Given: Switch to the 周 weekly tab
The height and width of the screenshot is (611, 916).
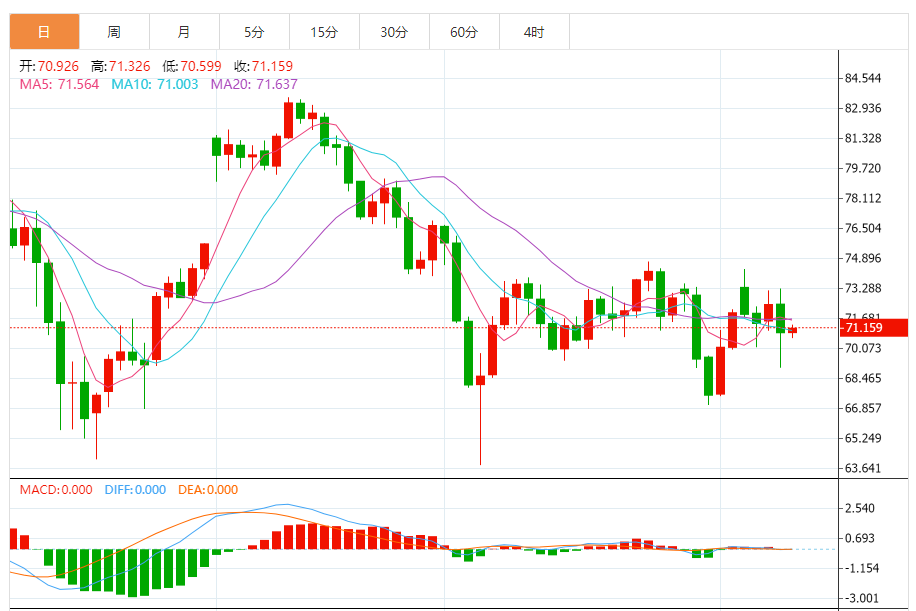Looking at the screenshot, I should pos(114,32).
